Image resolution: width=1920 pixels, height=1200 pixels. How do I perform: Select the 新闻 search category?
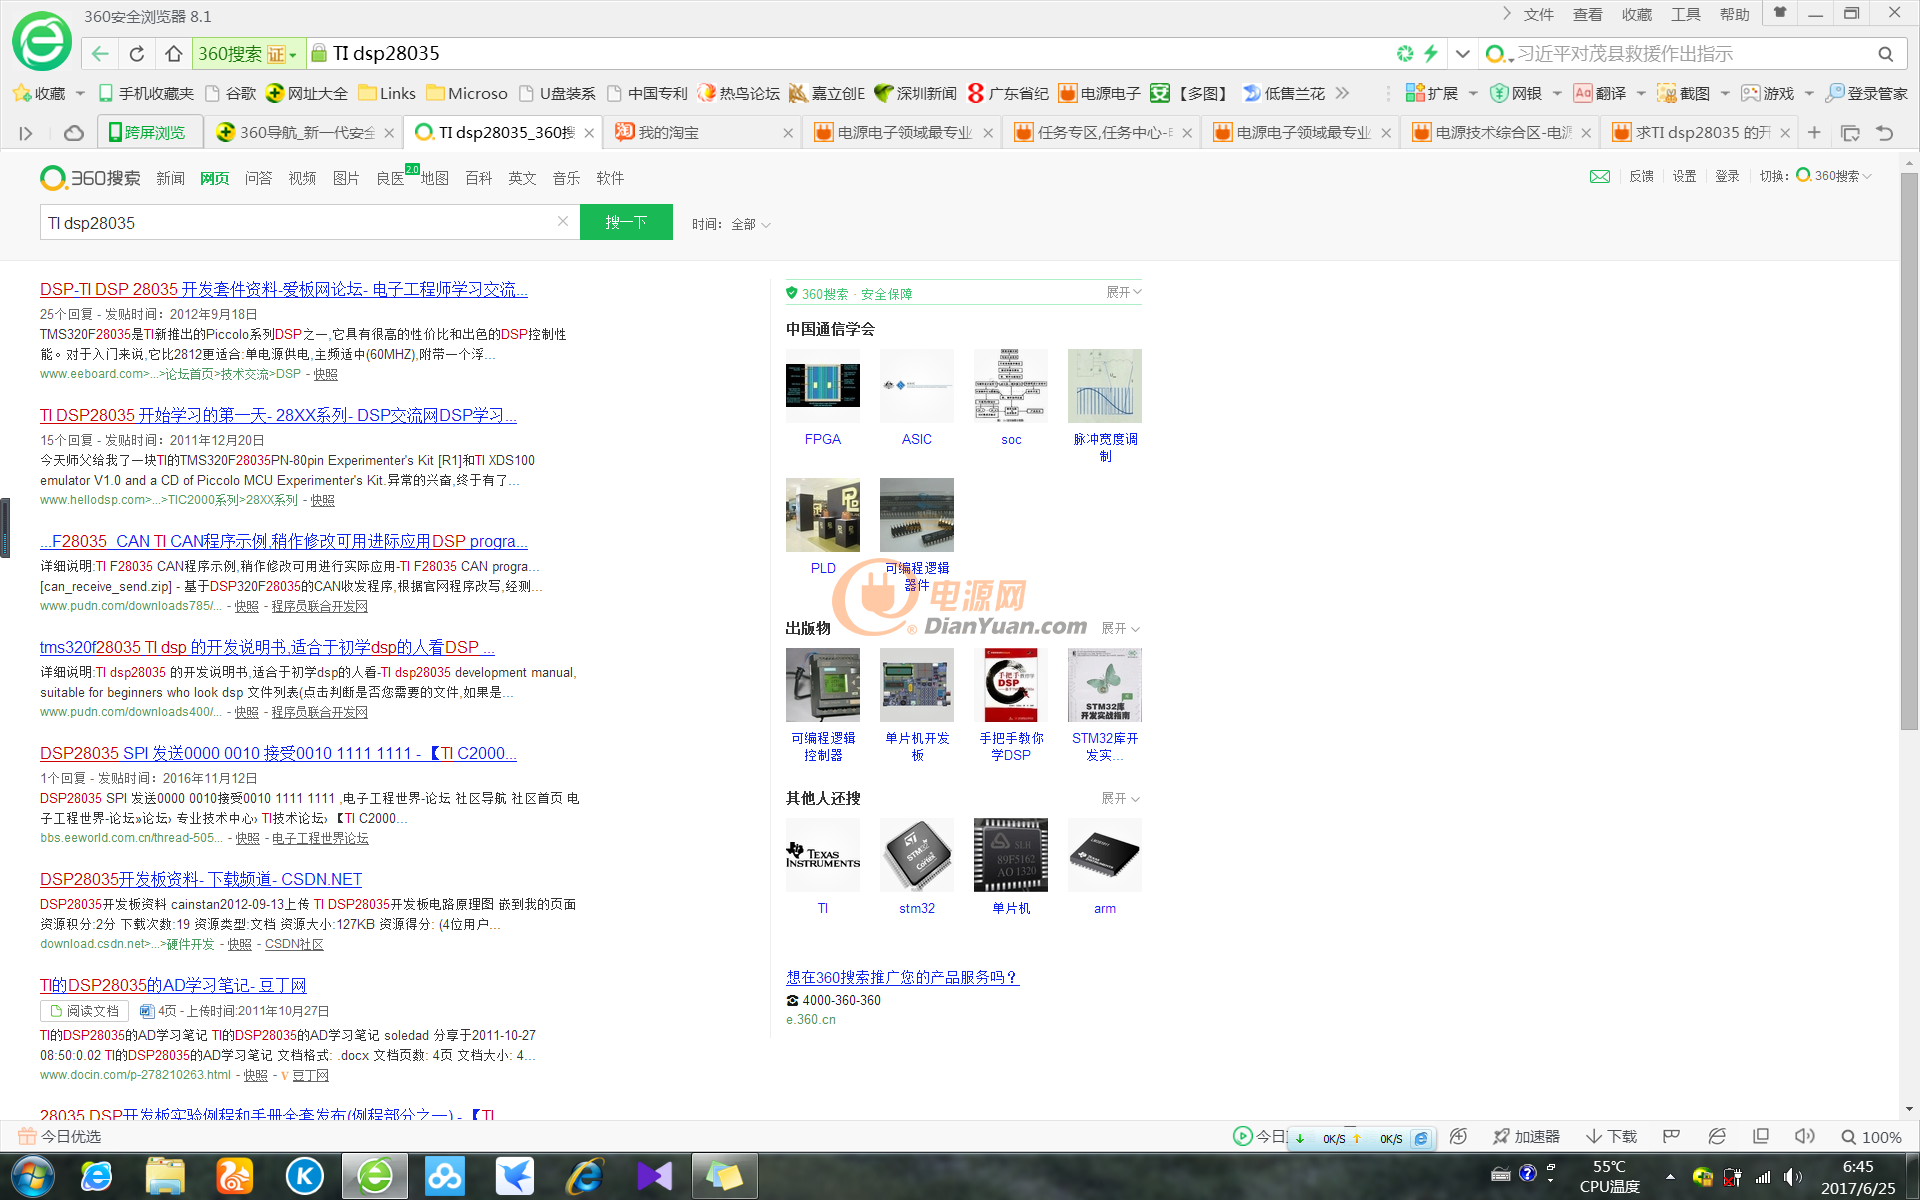pyautogui.click(x=170, y=178)
